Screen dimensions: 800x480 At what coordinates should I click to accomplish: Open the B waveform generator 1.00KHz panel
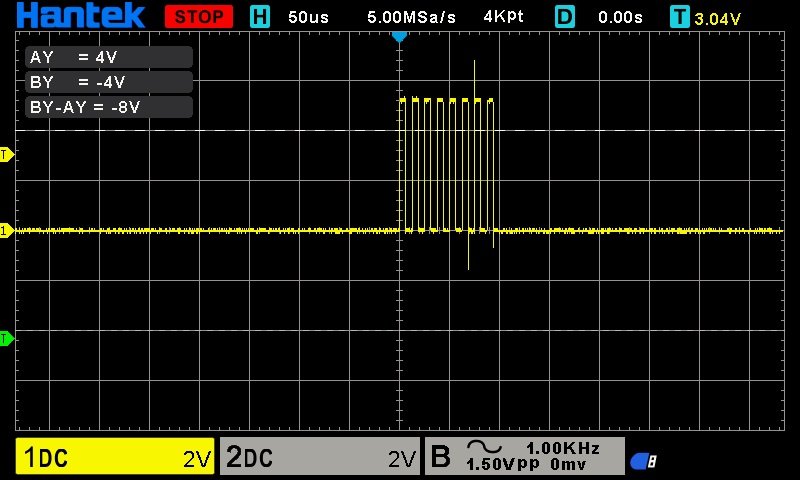(x=524, y=456)
